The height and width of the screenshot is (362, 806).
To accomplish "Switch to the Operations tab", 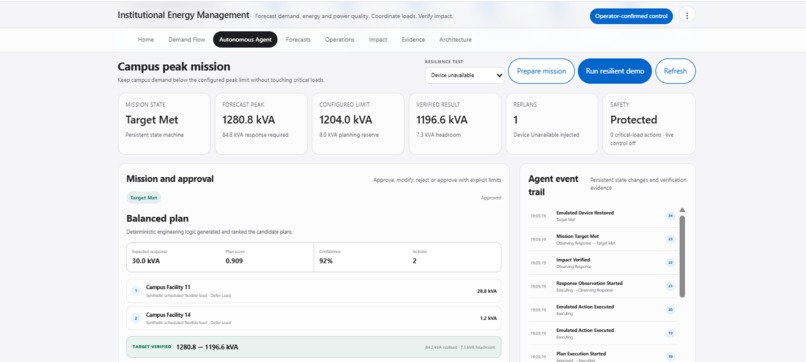I will point(339,40).
